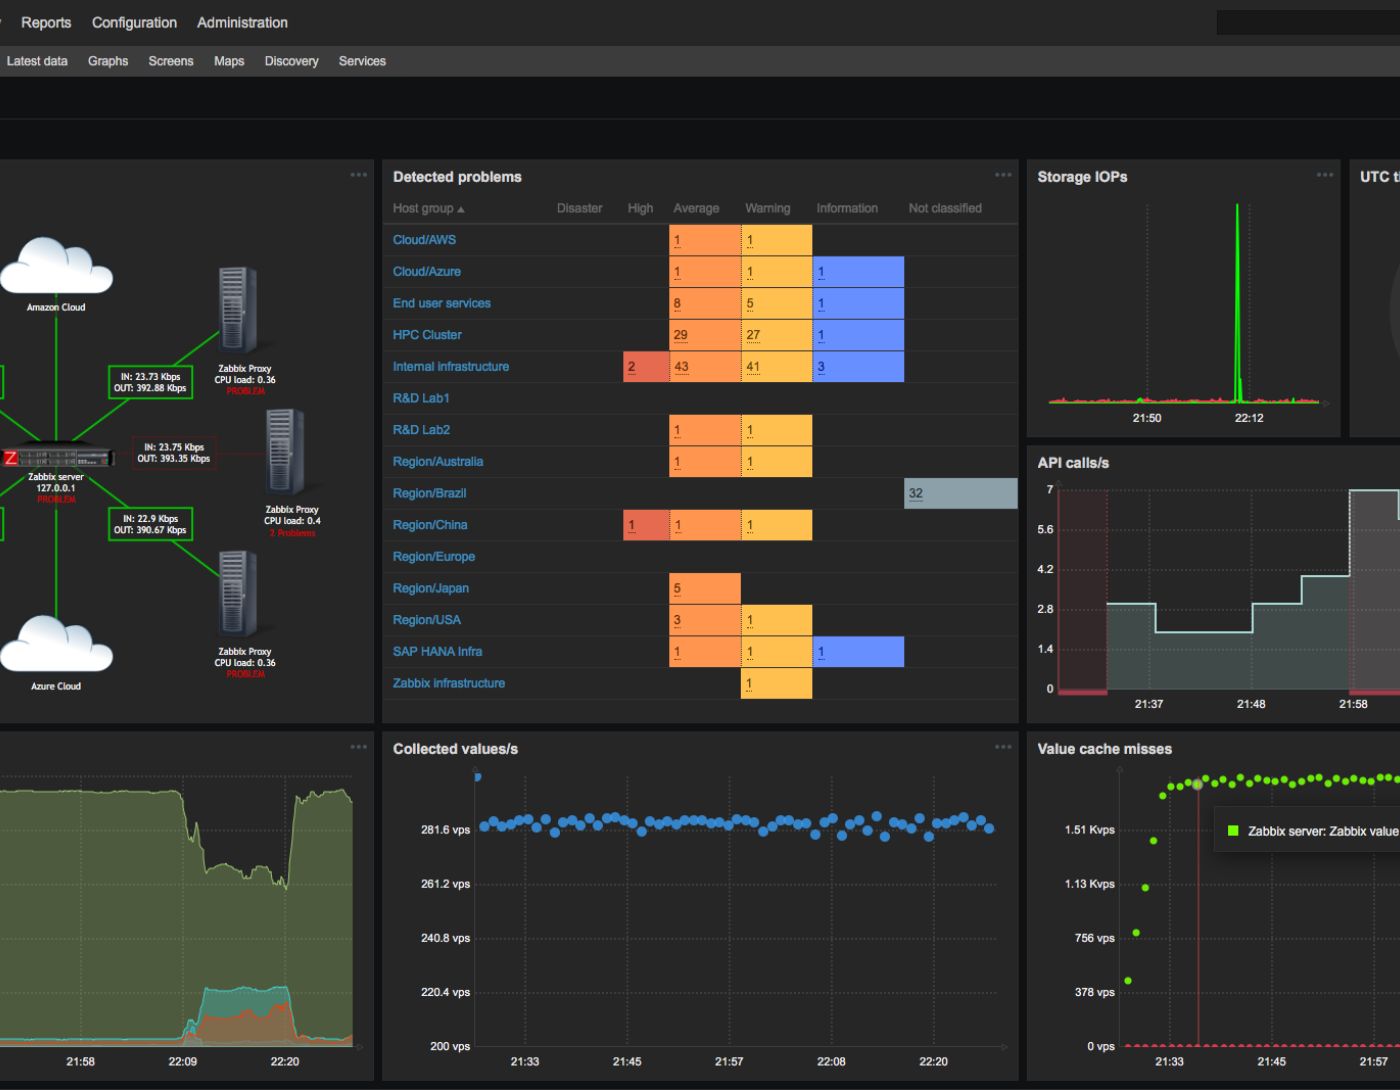The image size is (1400, 1090).
Task: Open options menu of bottom-left graph widget
Action: coord(359,747)
